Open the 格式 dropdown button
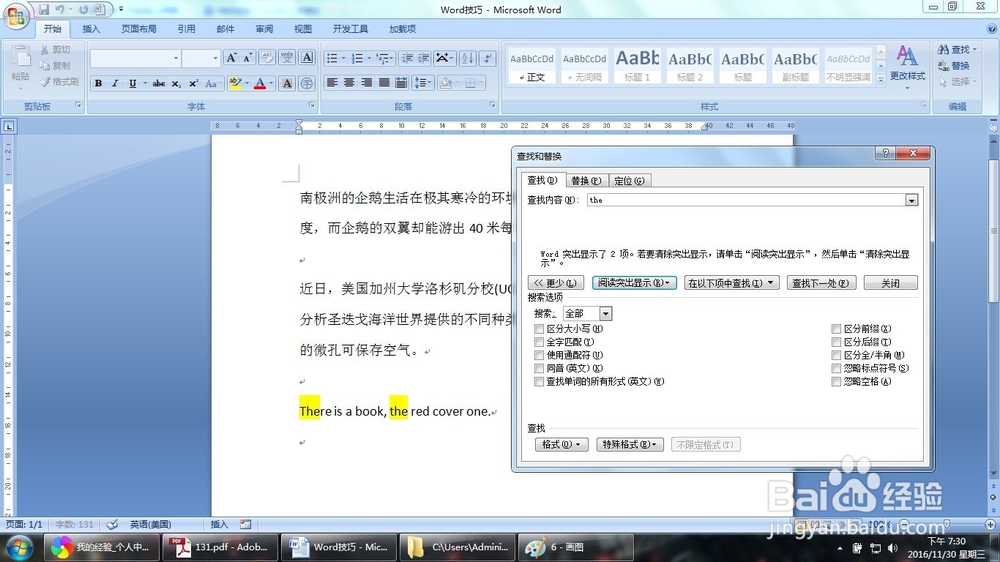 [561, 445]
